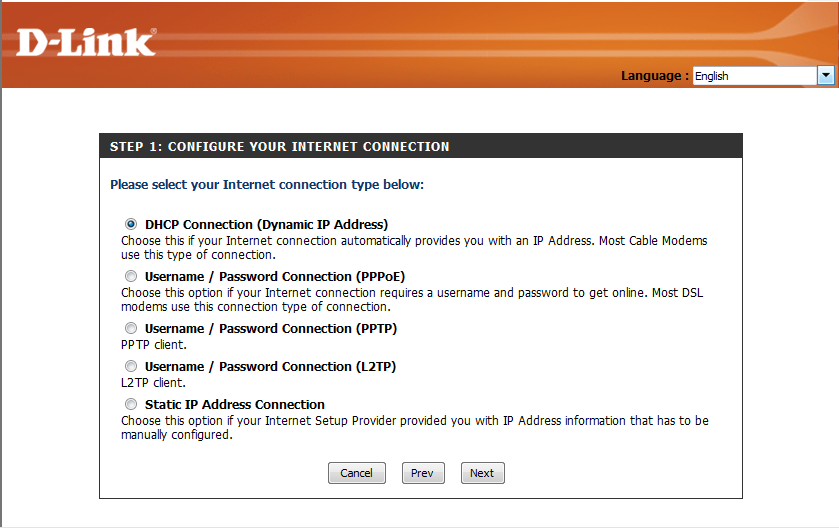
Task: Click the PPPoE description about DSL modems
Action: click(414, 299)
